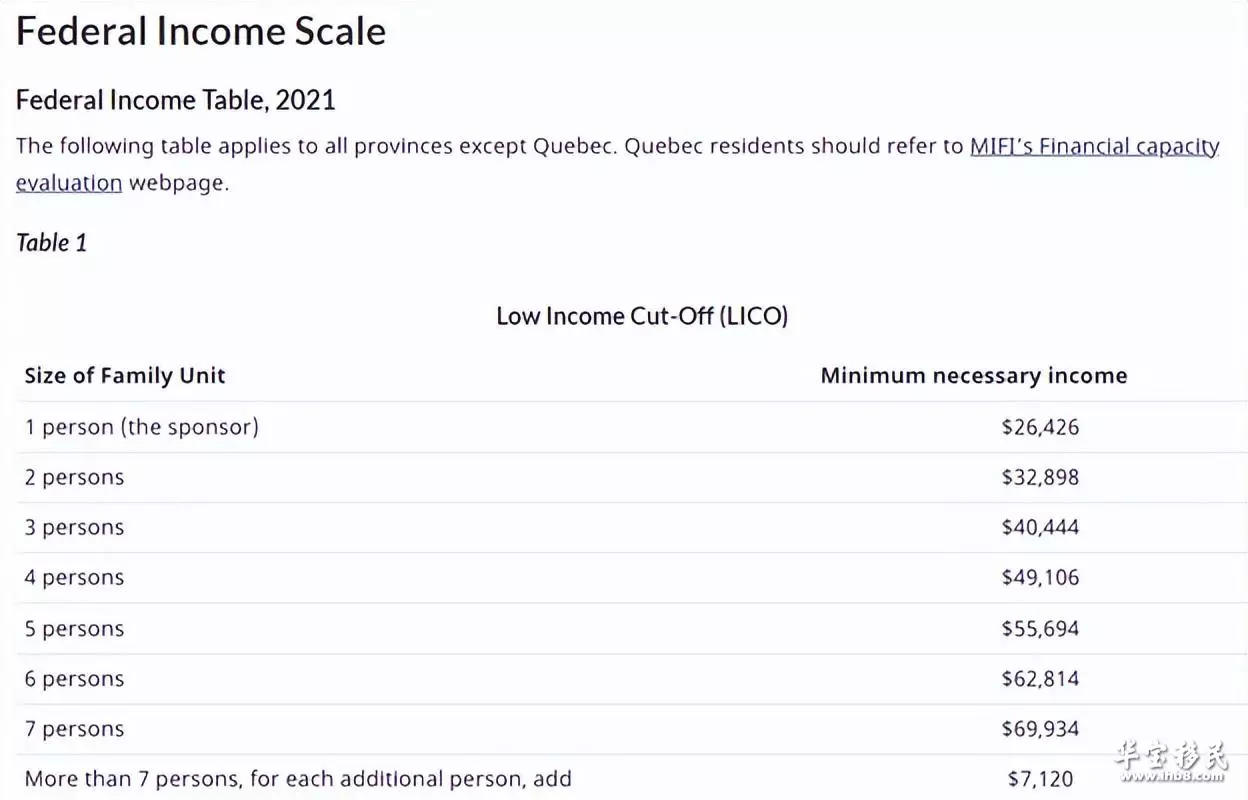
Task: Select the 4 persons row label
Action: pos(74,577)
